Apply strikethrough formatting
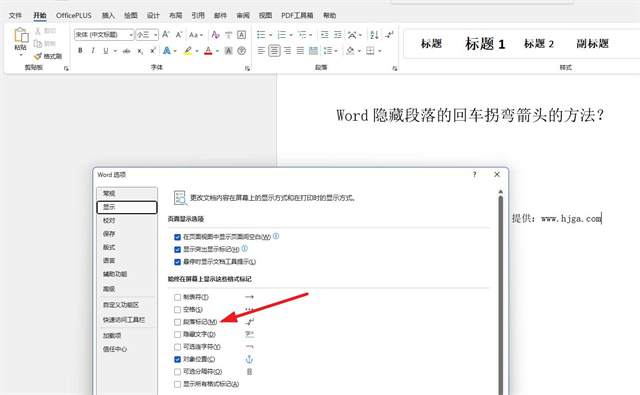The width and height of the screenshot is (640, 395). pos(127,51)
